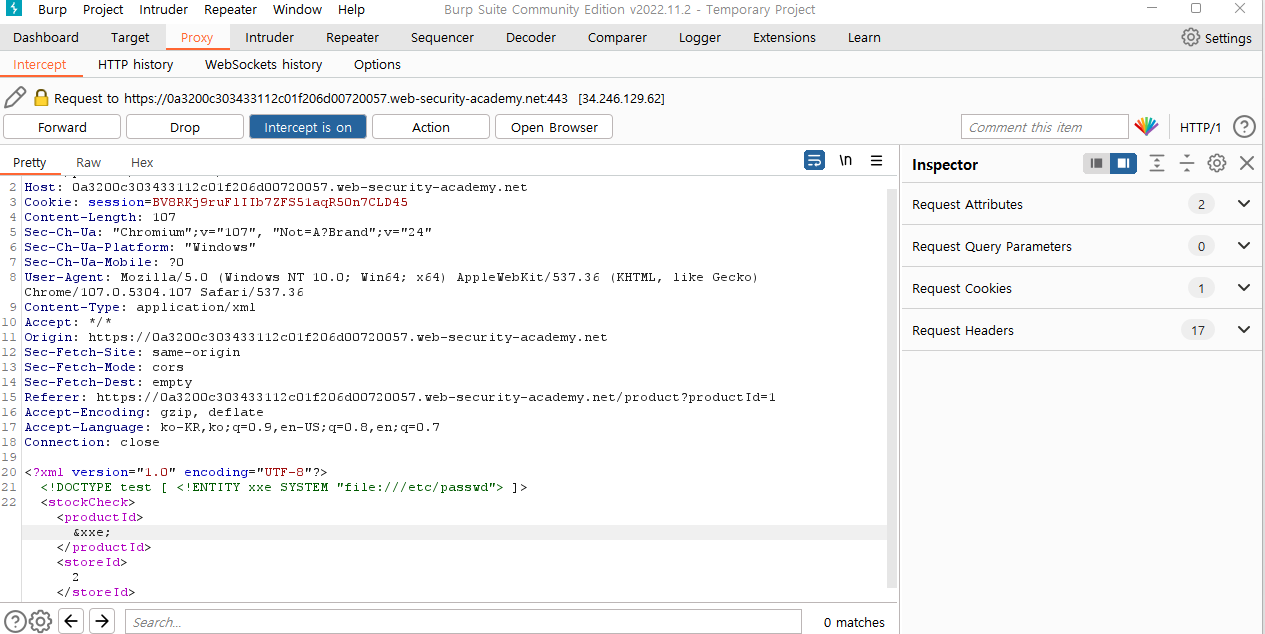Switch to the Repeater tab

(x=352, y=37)
